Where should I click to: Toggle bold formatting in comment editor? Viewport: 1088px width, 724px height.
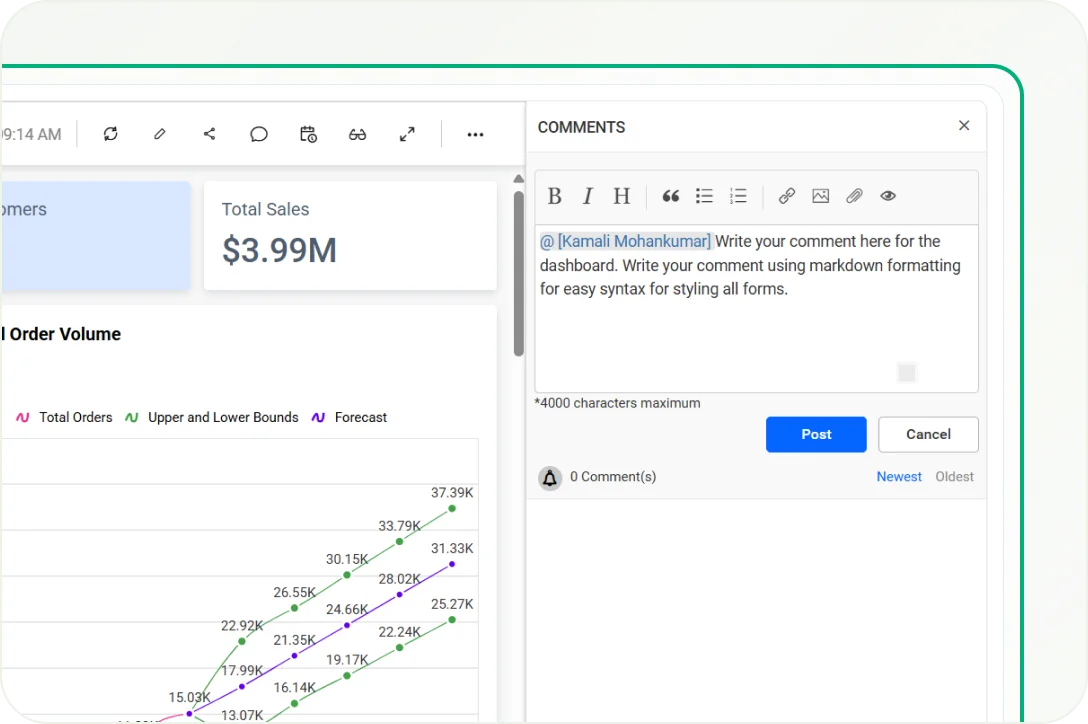pyautogui.click(x=555, y=196)
